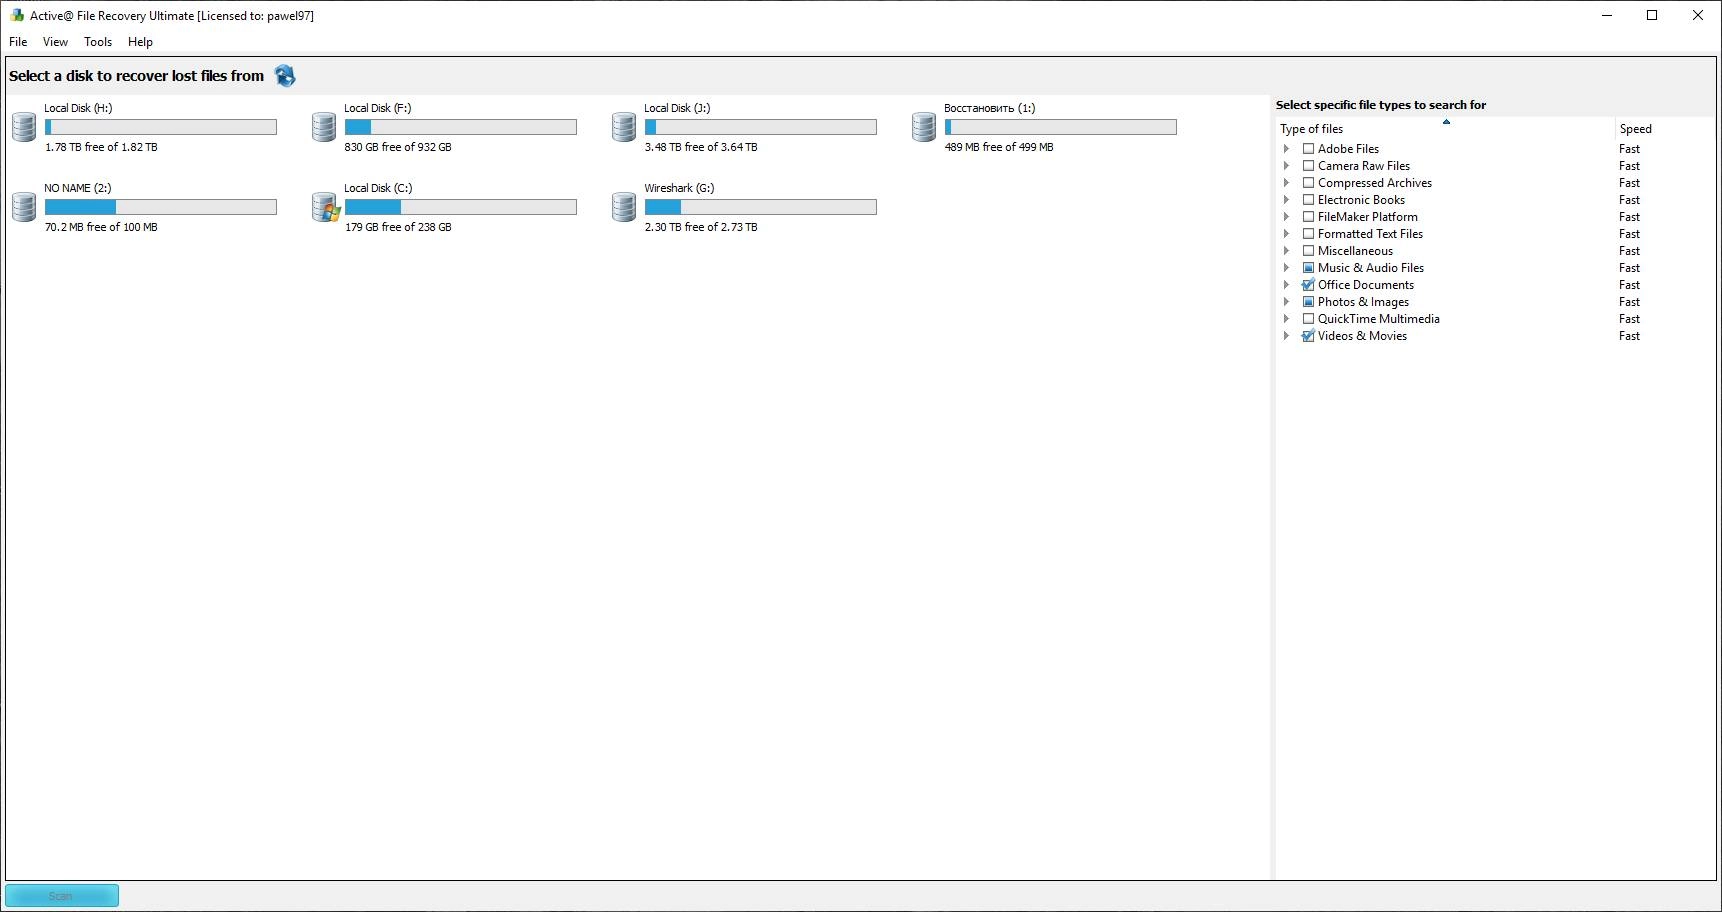Close the Active@ File Recovery window
Screen dimensions: 1722x912
click(1698, 15)
